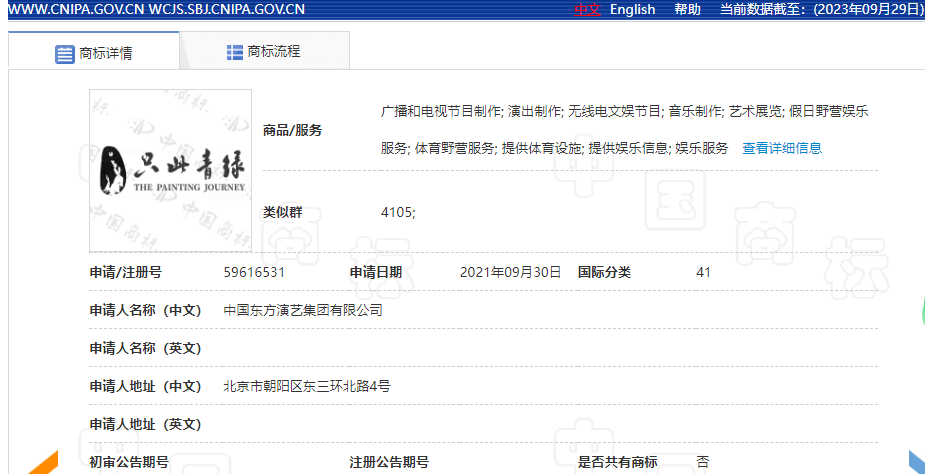The image size is (925, 474).
Task: Click the 商品/服务 label
Action: (293, 131)
